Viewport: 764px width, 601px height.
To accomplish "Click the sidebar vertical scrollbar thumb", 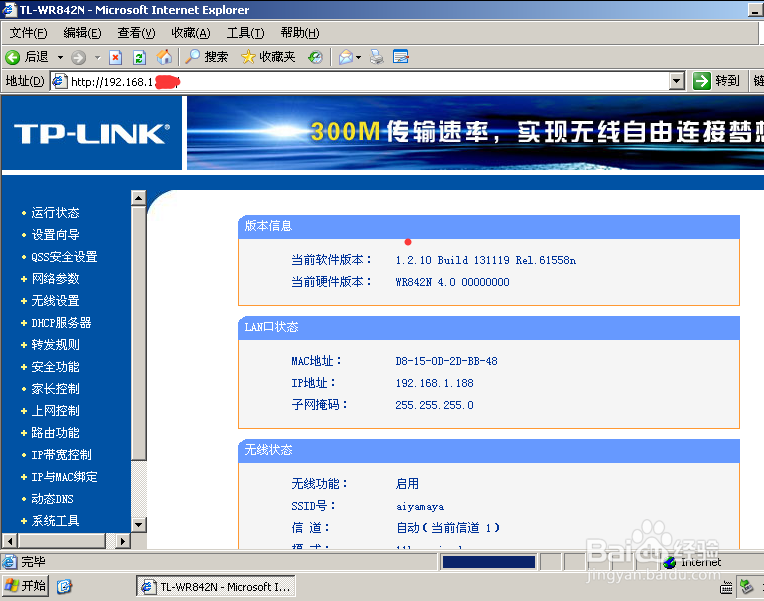I will (x=139, y=333).
